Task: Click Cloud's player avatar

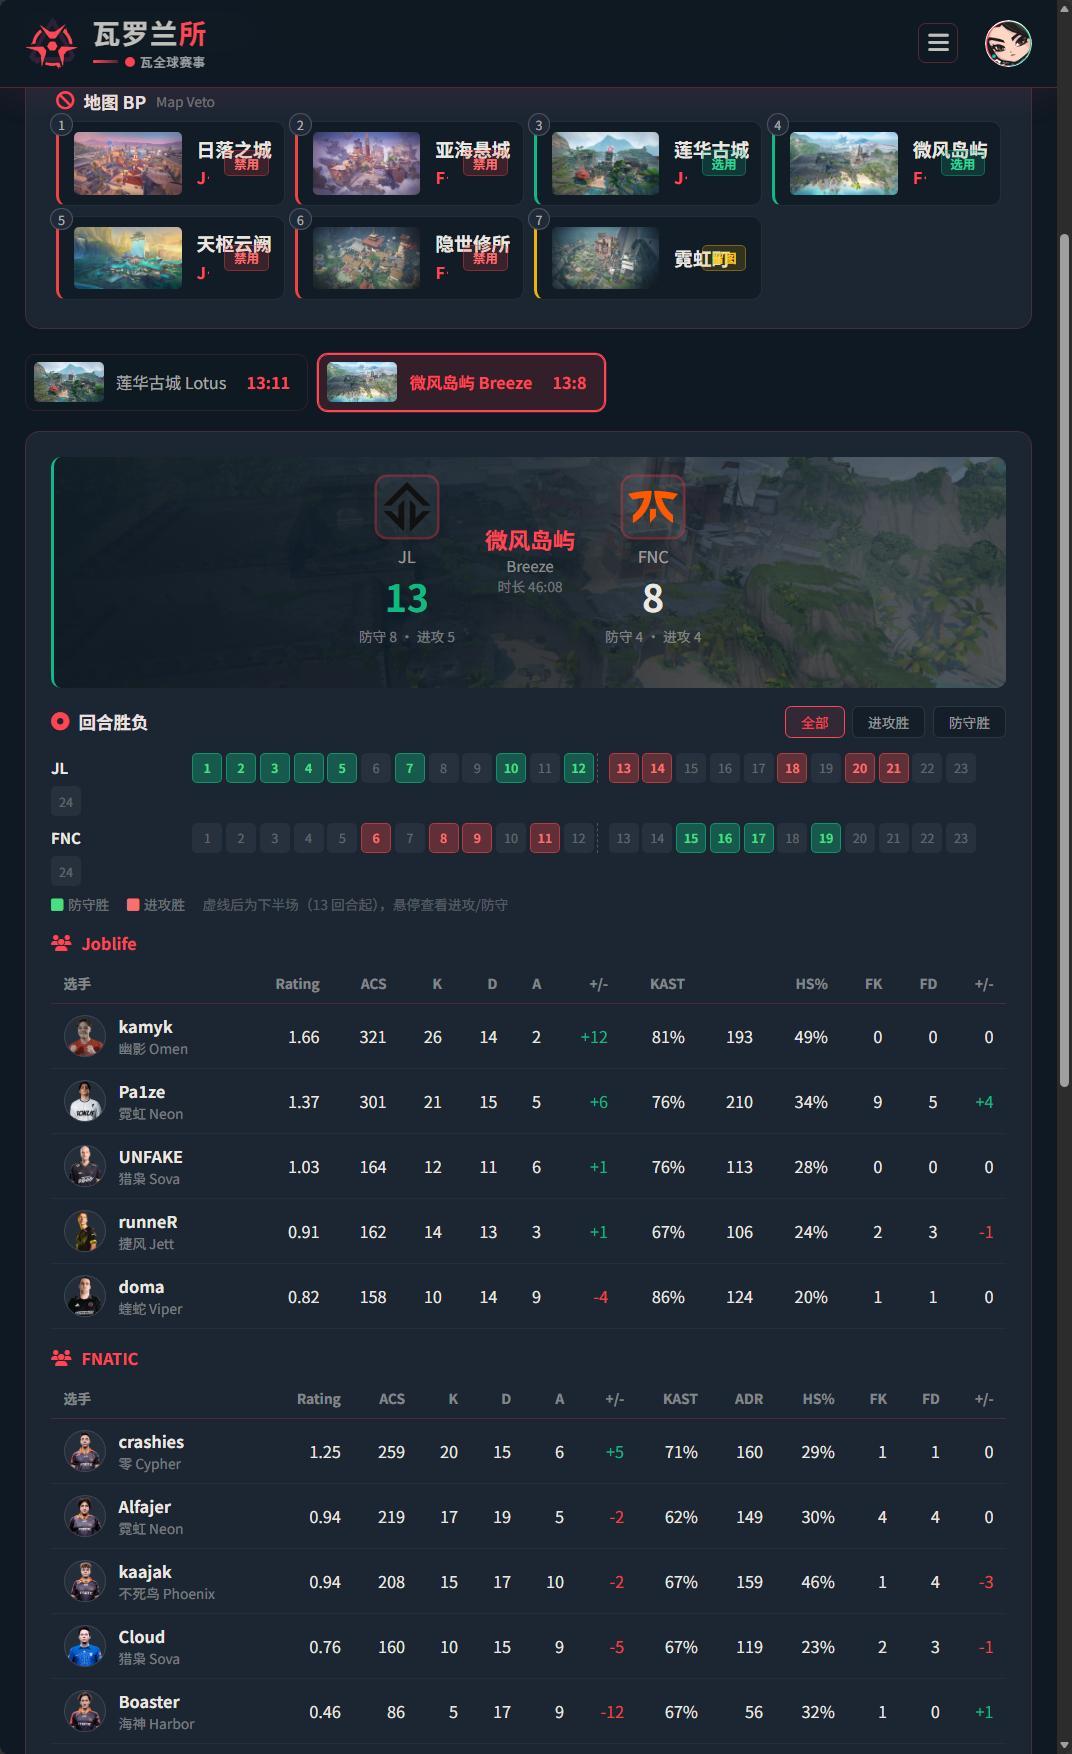Action: 85,1646
